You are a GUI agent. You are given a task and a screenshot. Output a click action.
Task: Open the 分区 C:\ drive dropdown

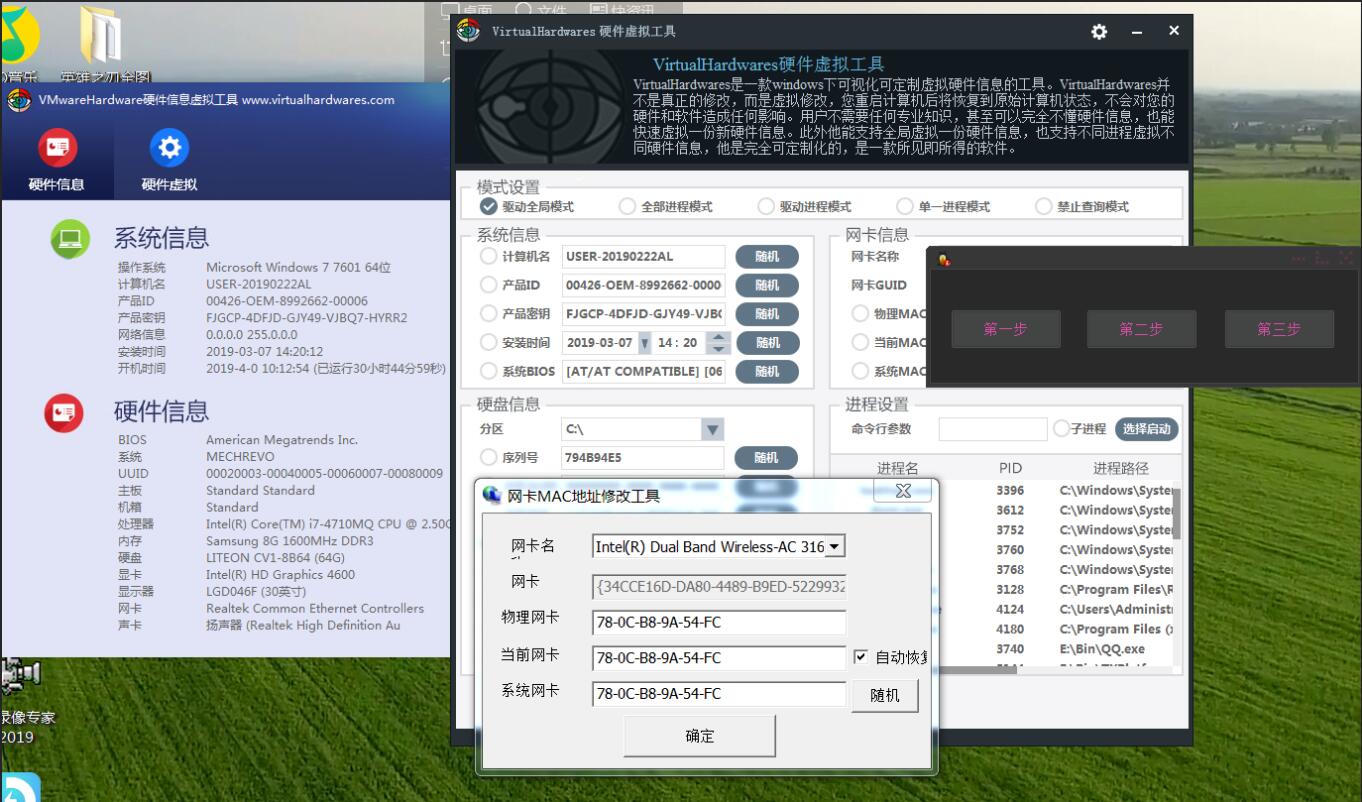point(712,429)
